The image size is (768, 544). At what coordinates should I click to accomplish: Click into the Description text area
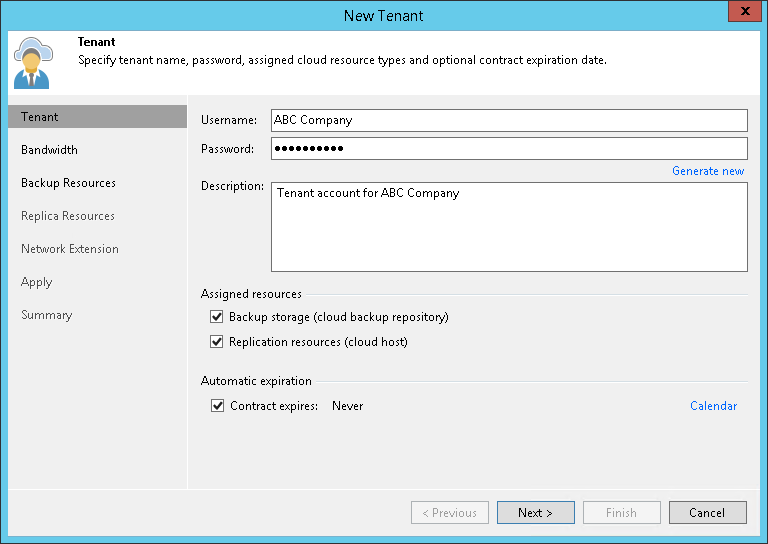[509, 227]
